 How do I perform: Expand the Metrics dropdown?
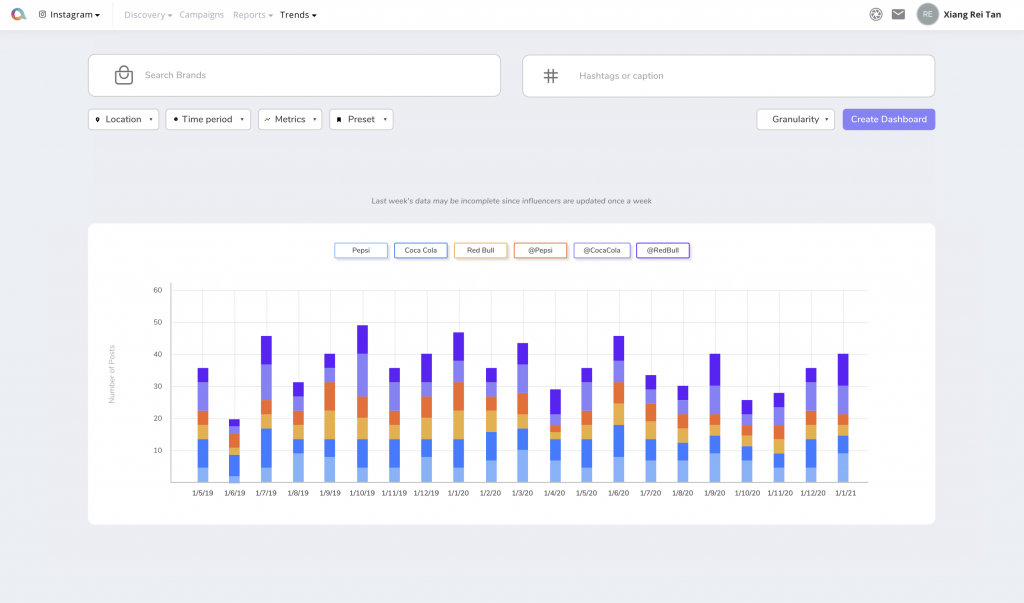coord(290,120)
